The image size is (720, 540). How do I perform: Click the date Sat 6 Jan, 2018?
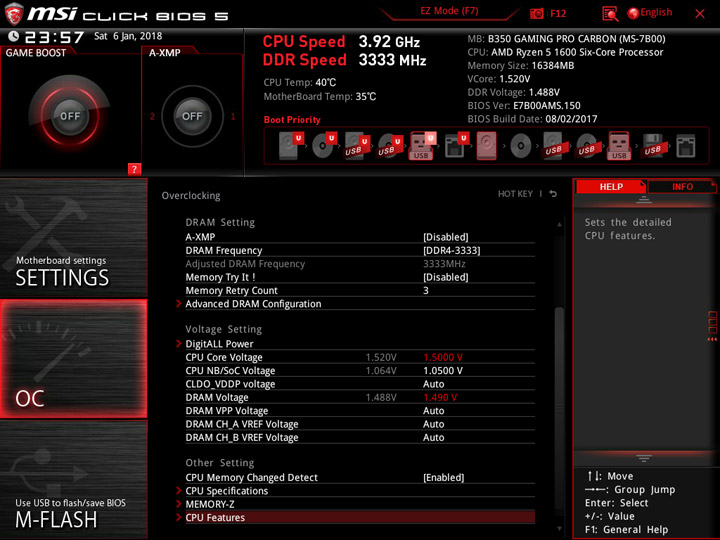point(128,36)
